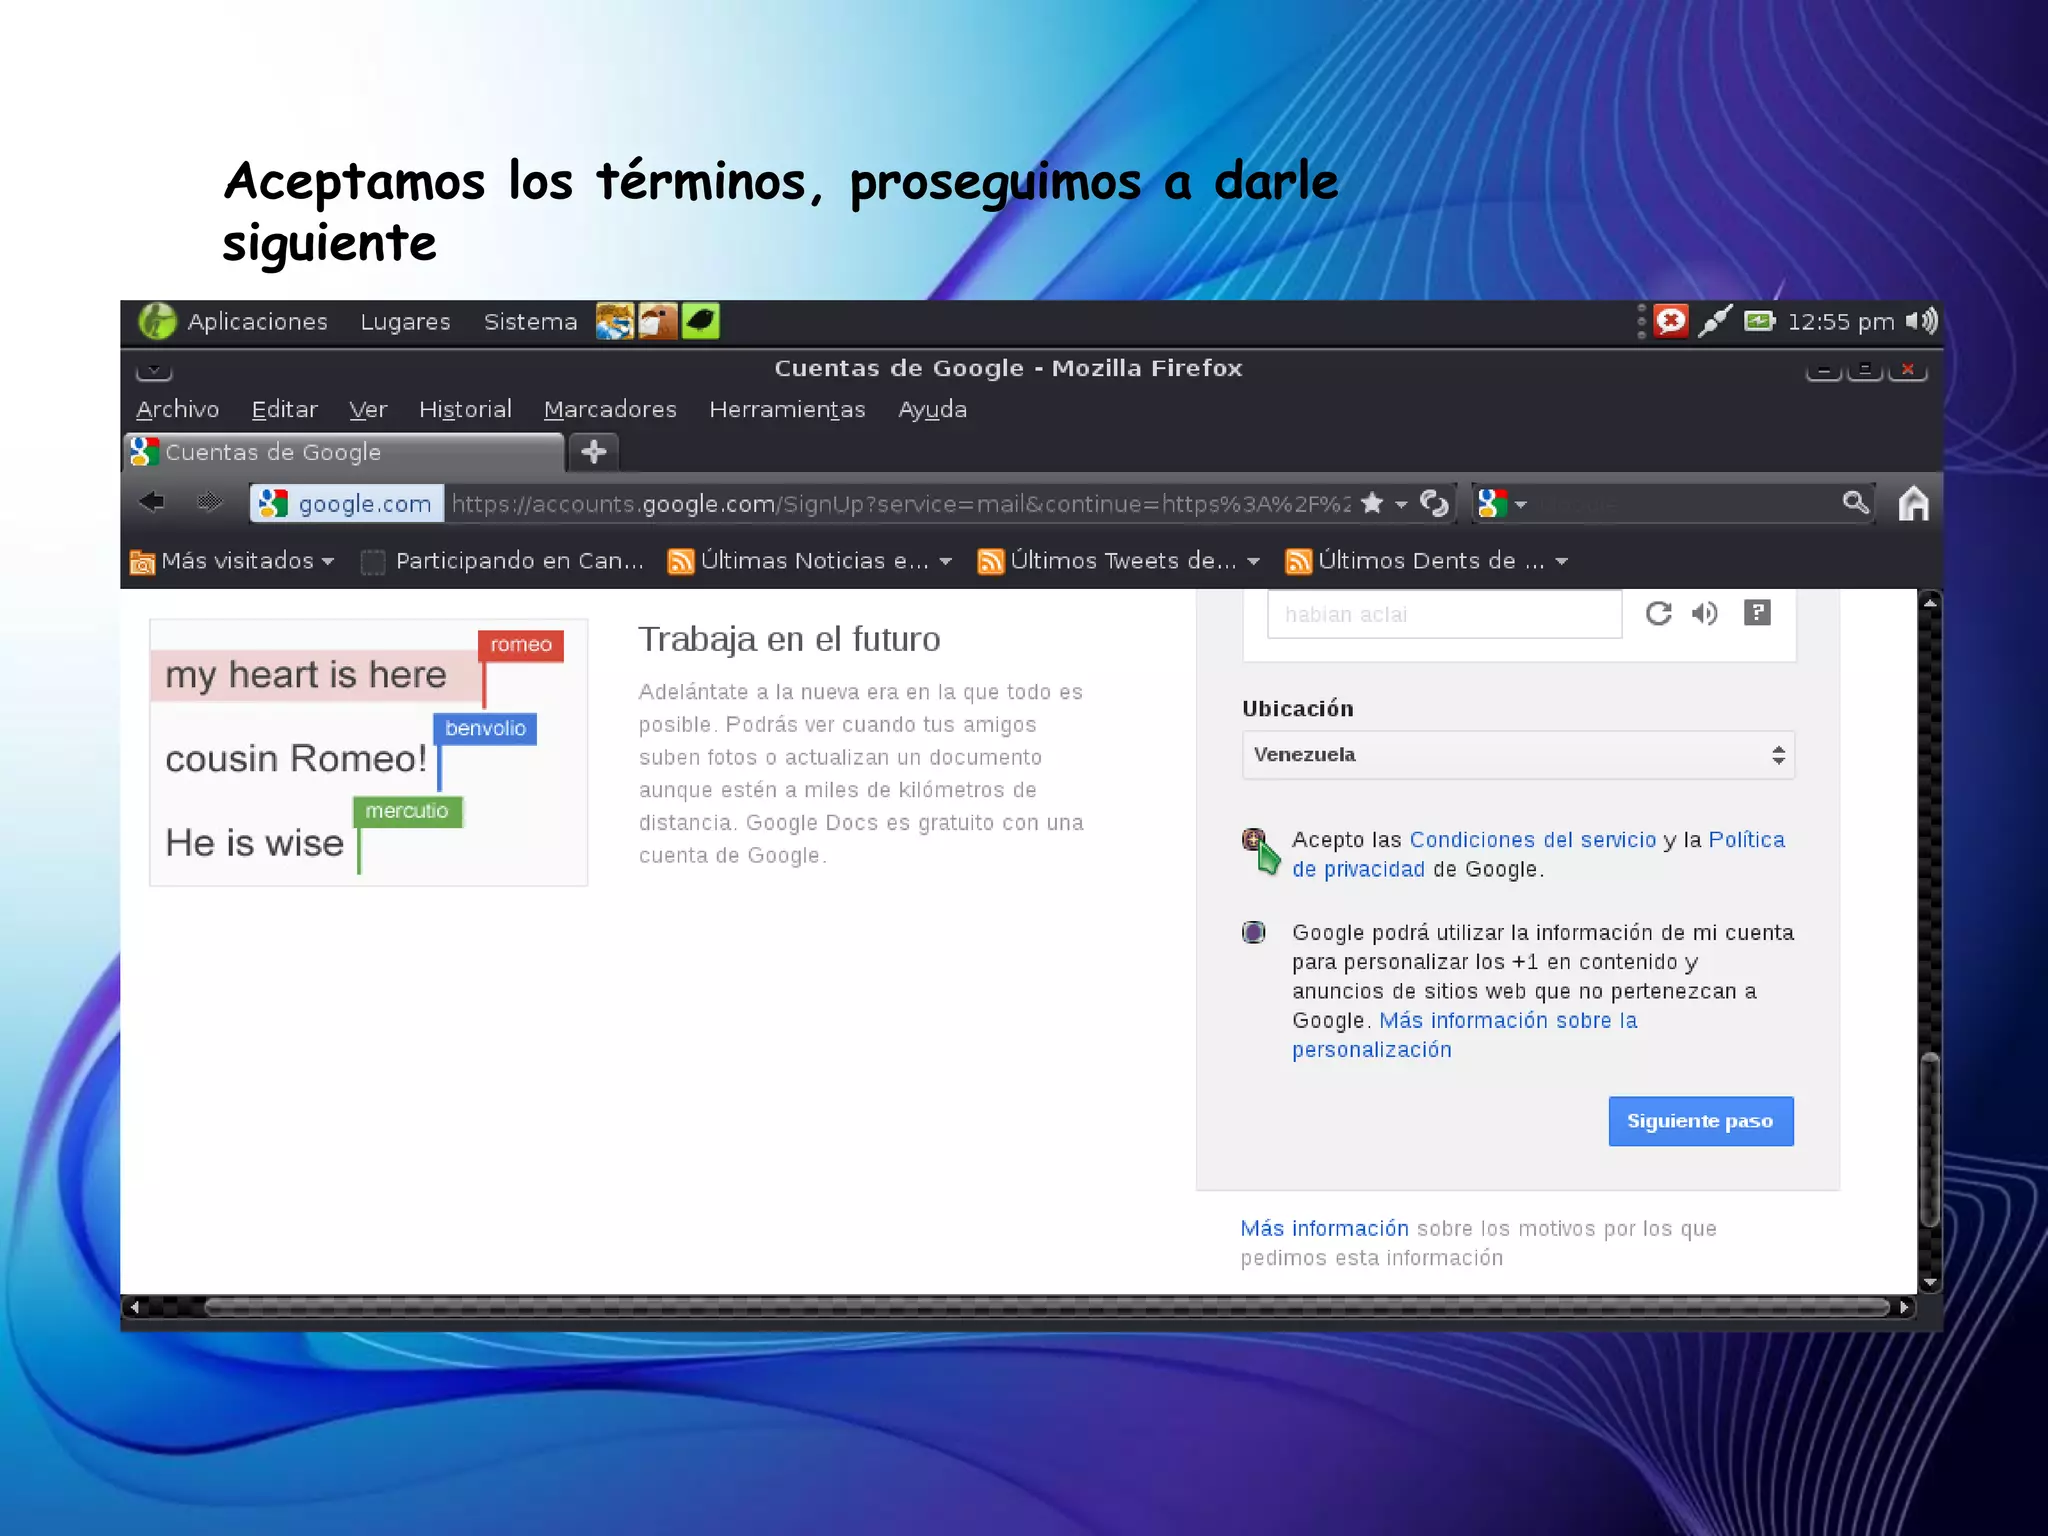Click the captcha text input field
This screenshot has height=1536, width=2048.
click(1444, 614)
